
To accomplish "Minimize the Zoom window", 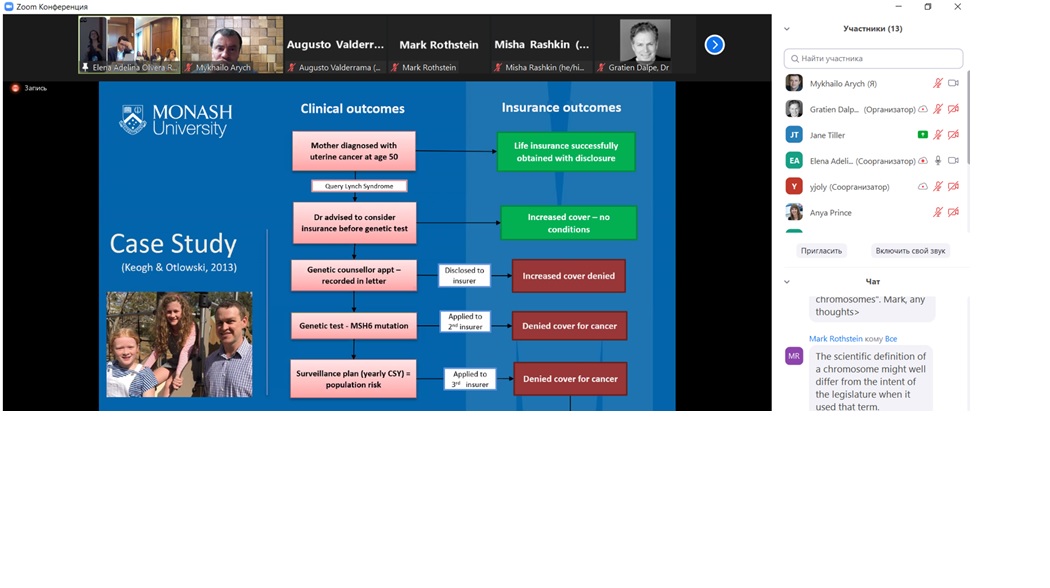I will (899, 6).
